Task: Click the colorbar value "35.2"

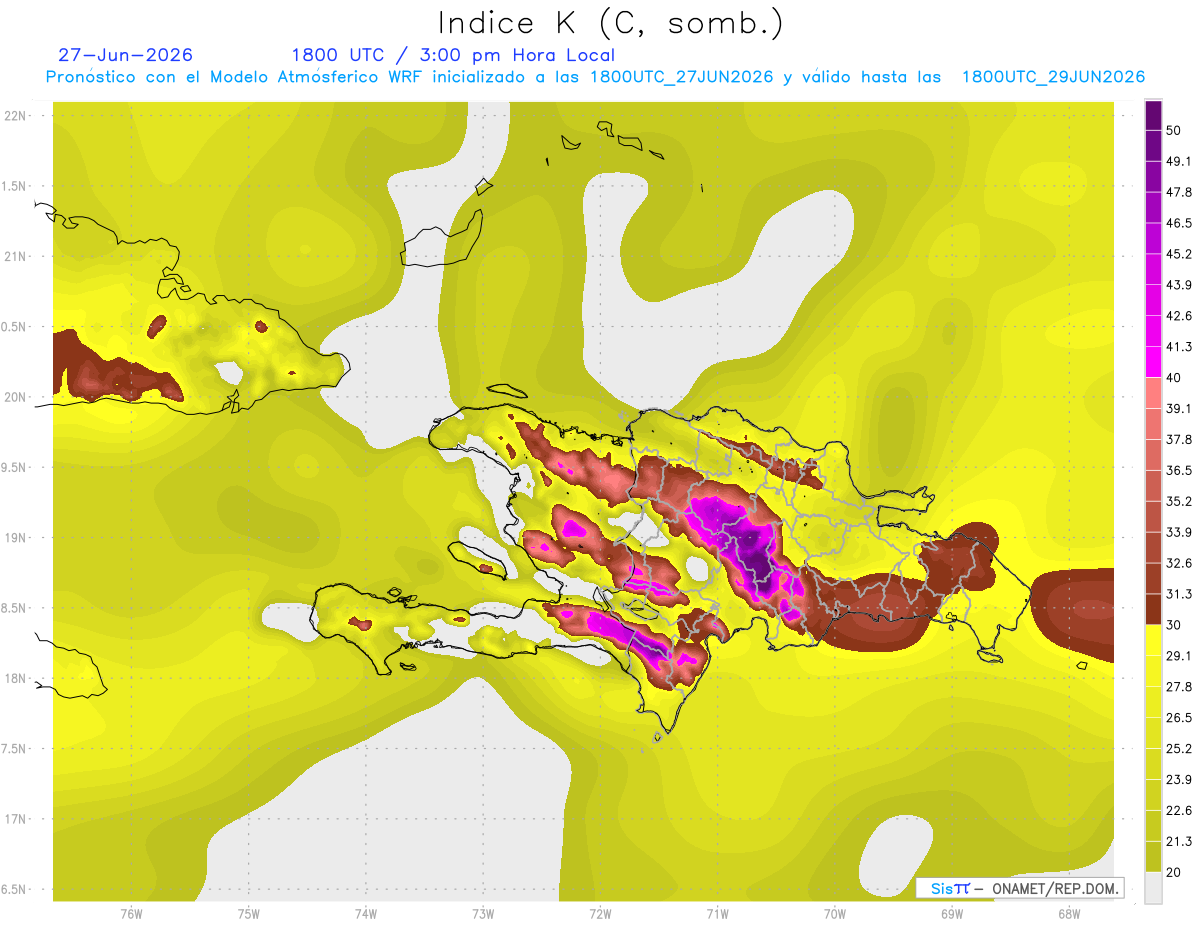Action: click(x=1180, y=501)
